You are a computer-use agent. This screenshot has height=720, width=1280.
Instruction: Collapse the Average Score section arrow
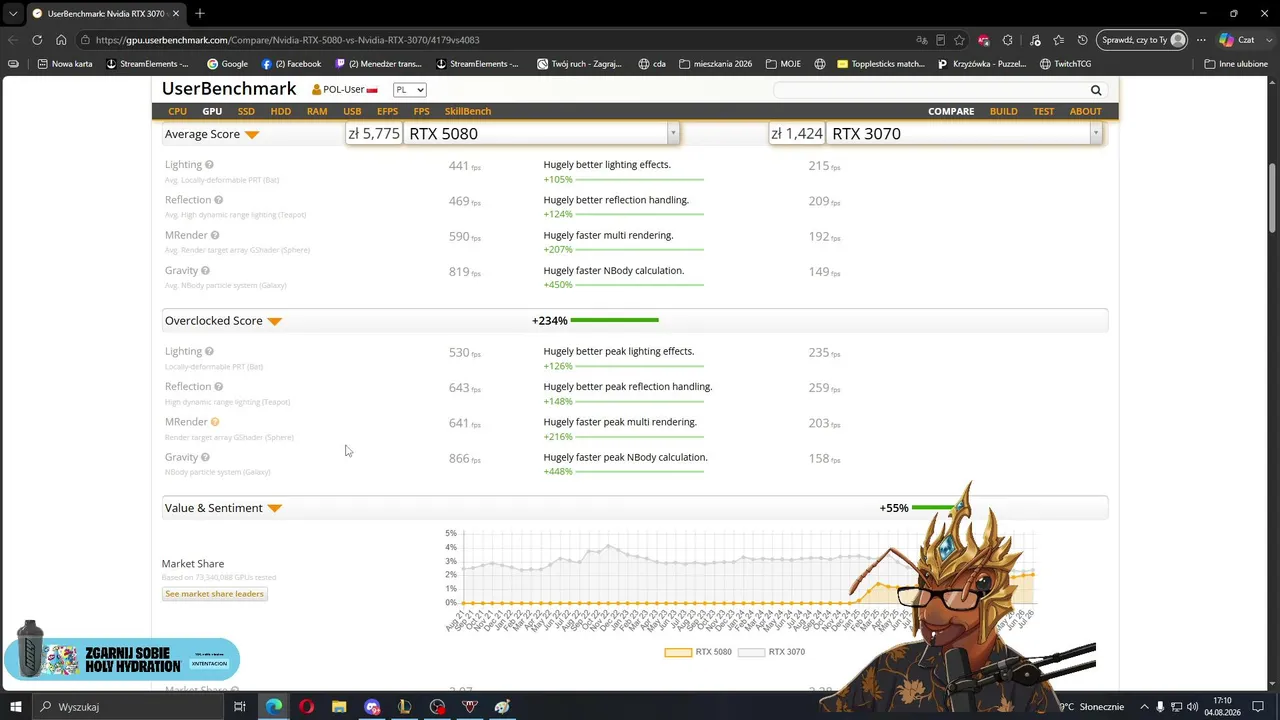[252, 134]
